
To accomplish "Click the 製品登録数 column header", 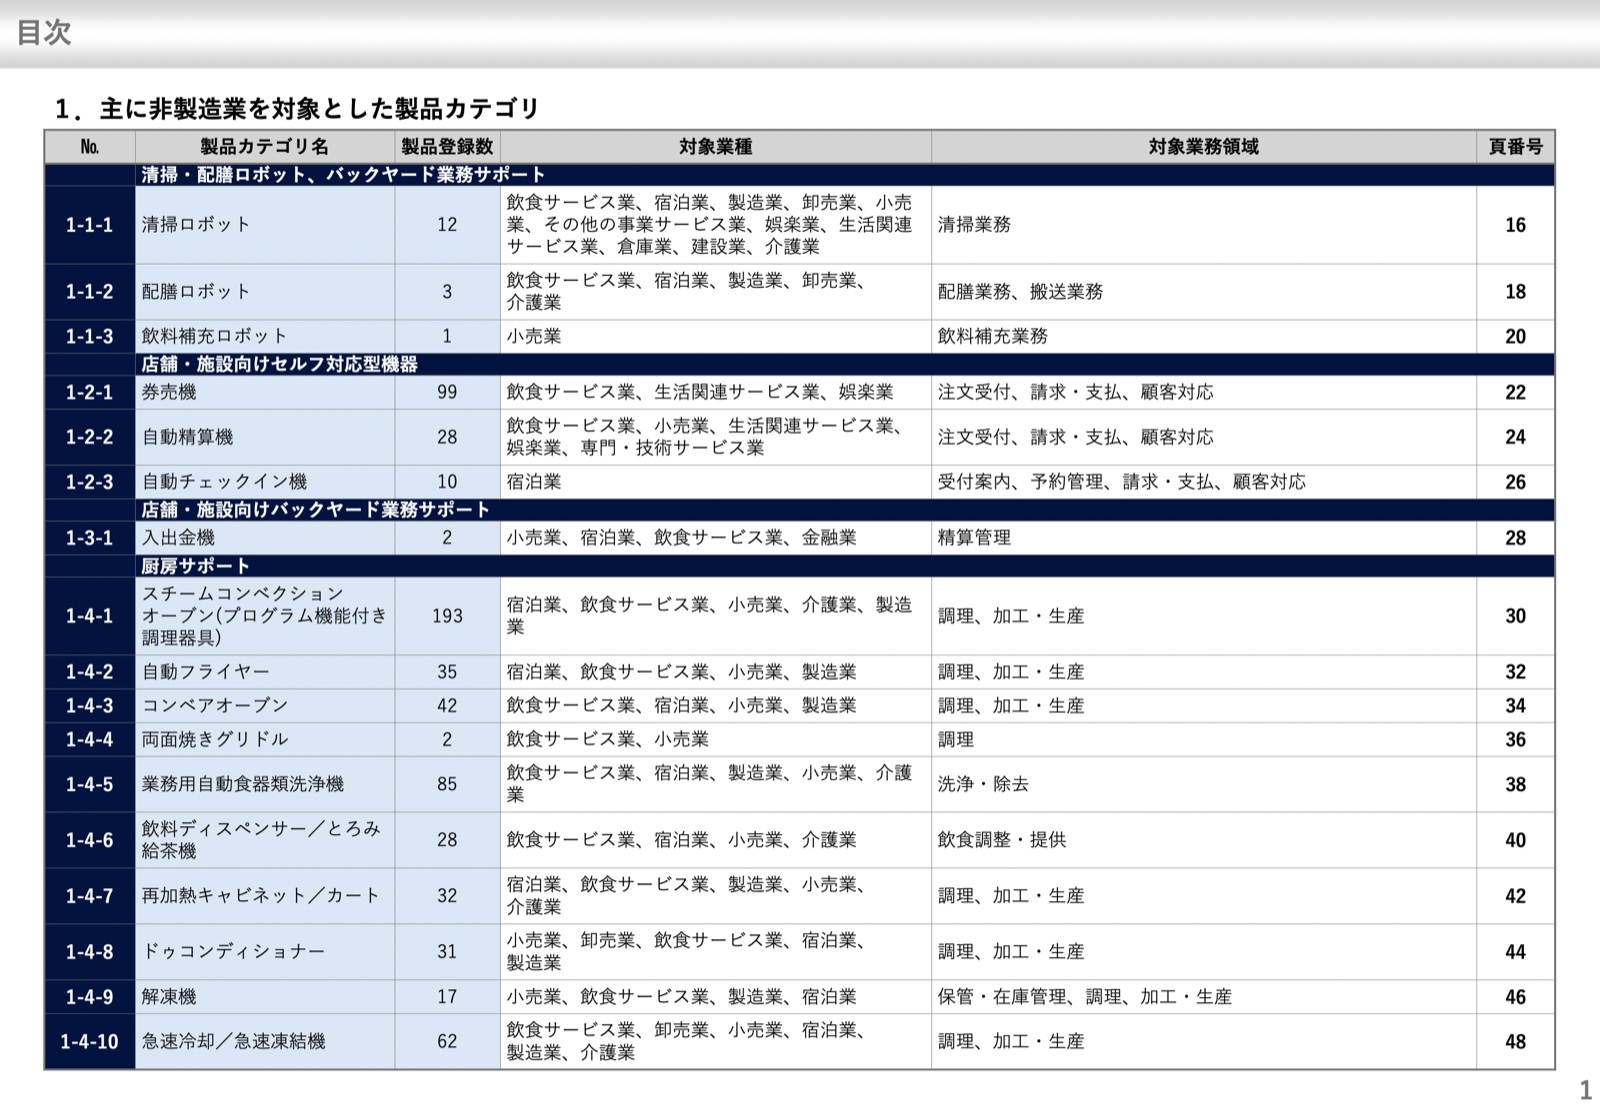I will [x=447, y=147].
